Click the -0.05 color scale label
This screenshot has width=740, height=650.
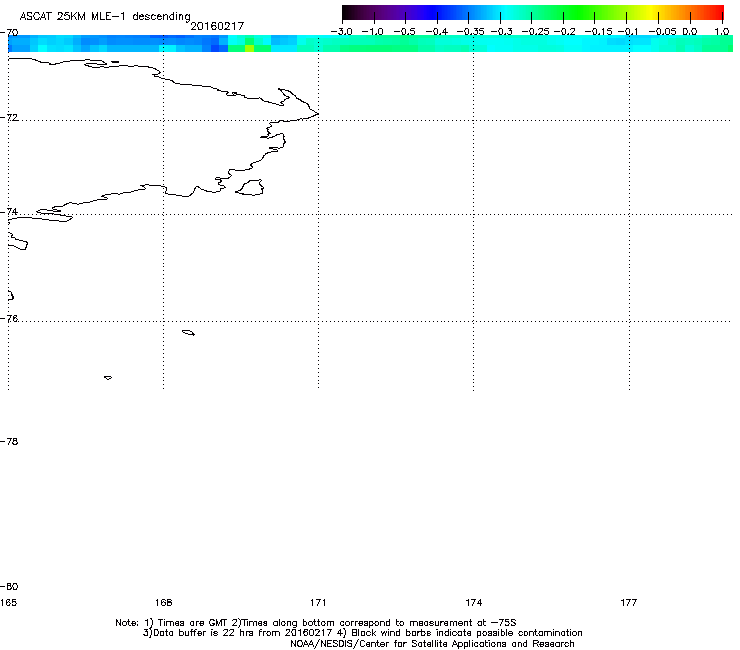click(662, 32)
